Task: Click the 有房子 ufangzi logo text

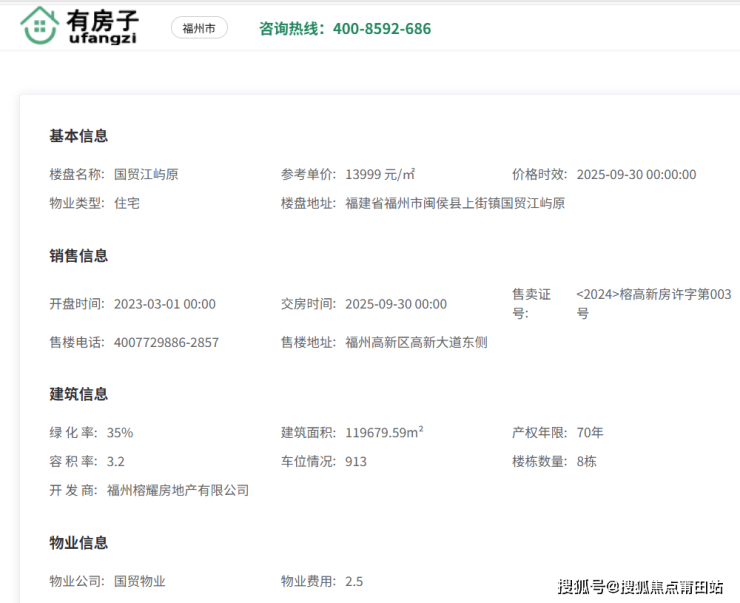Action: [103, 27]
